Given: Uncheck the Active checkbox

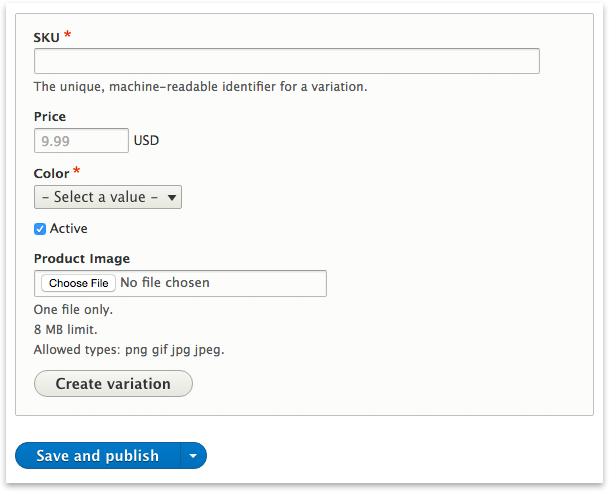Looking at the screenshot, I should pyautogui.click(x=40, y=229).
